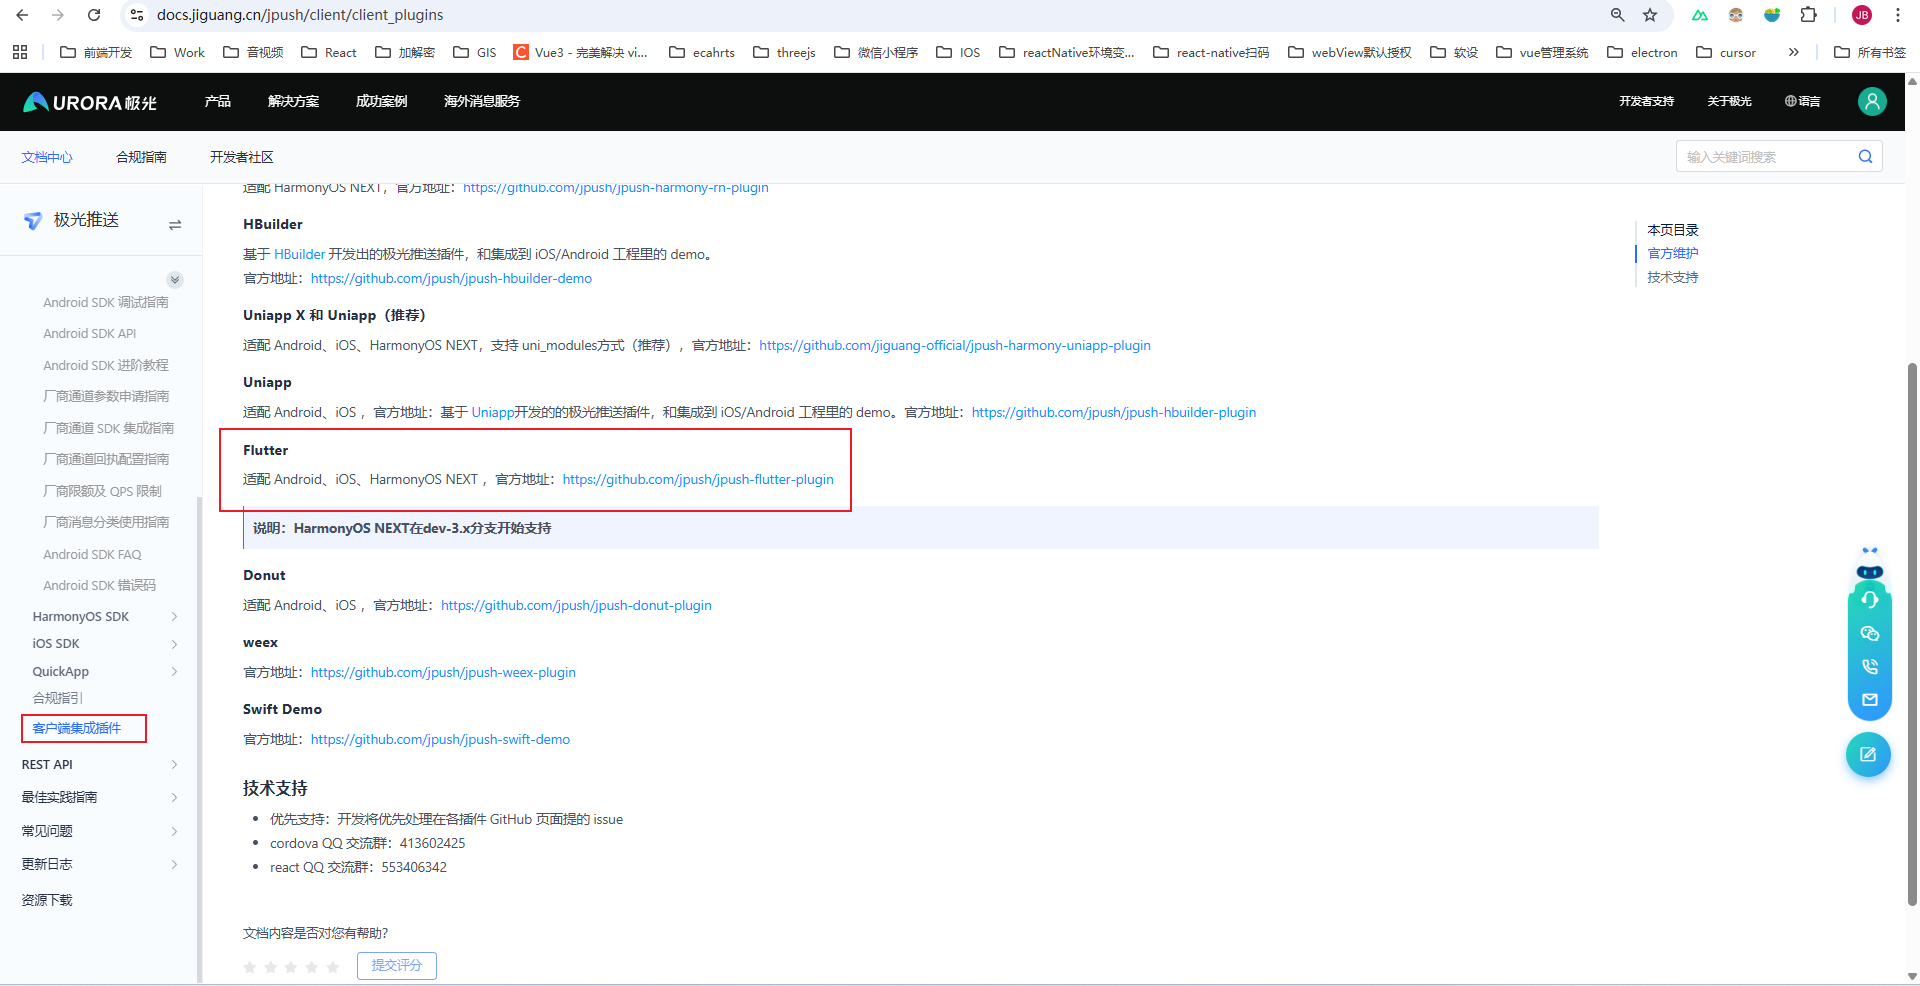This screenshot has height=986, width=1920.
Task: Open the jpush-donut-plugin GitHub link
Action: click(576, 605)
